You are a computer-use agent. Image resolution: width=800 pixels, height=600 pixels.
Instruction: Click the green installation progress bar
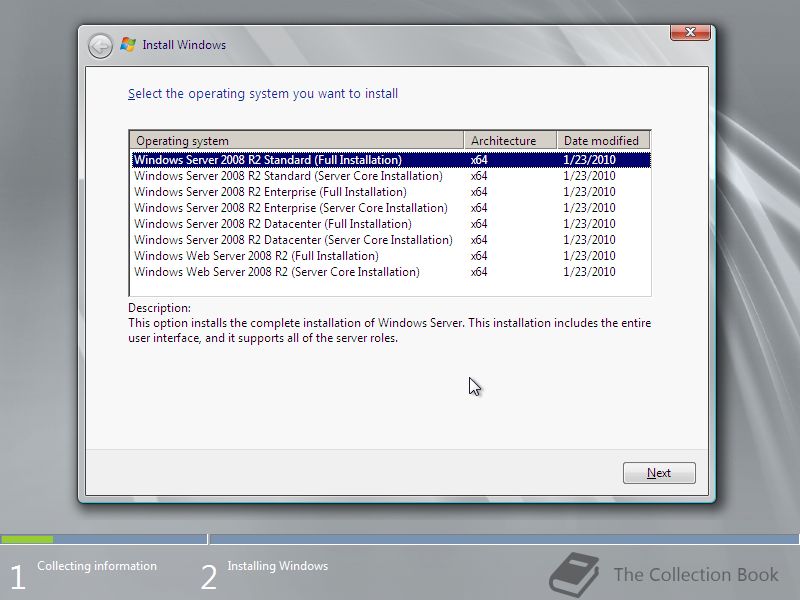27,539
